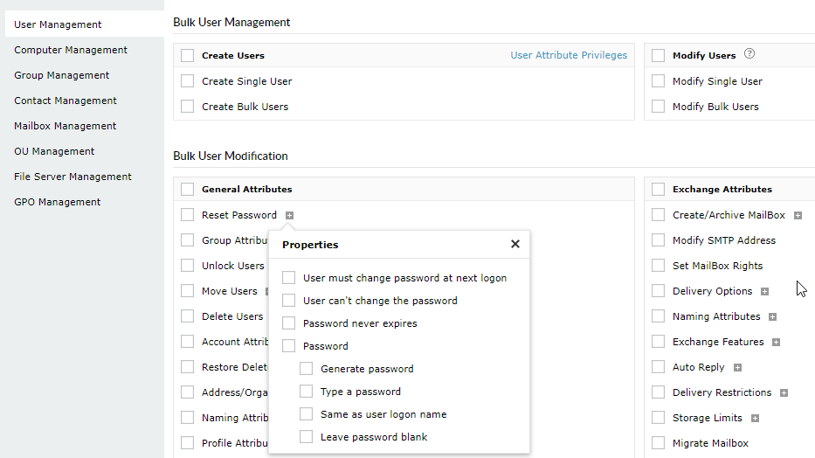Screen dimensions: 815x458
Task: Select the Migrate Mailbox checkbox
Action: [x=658, y=443]
